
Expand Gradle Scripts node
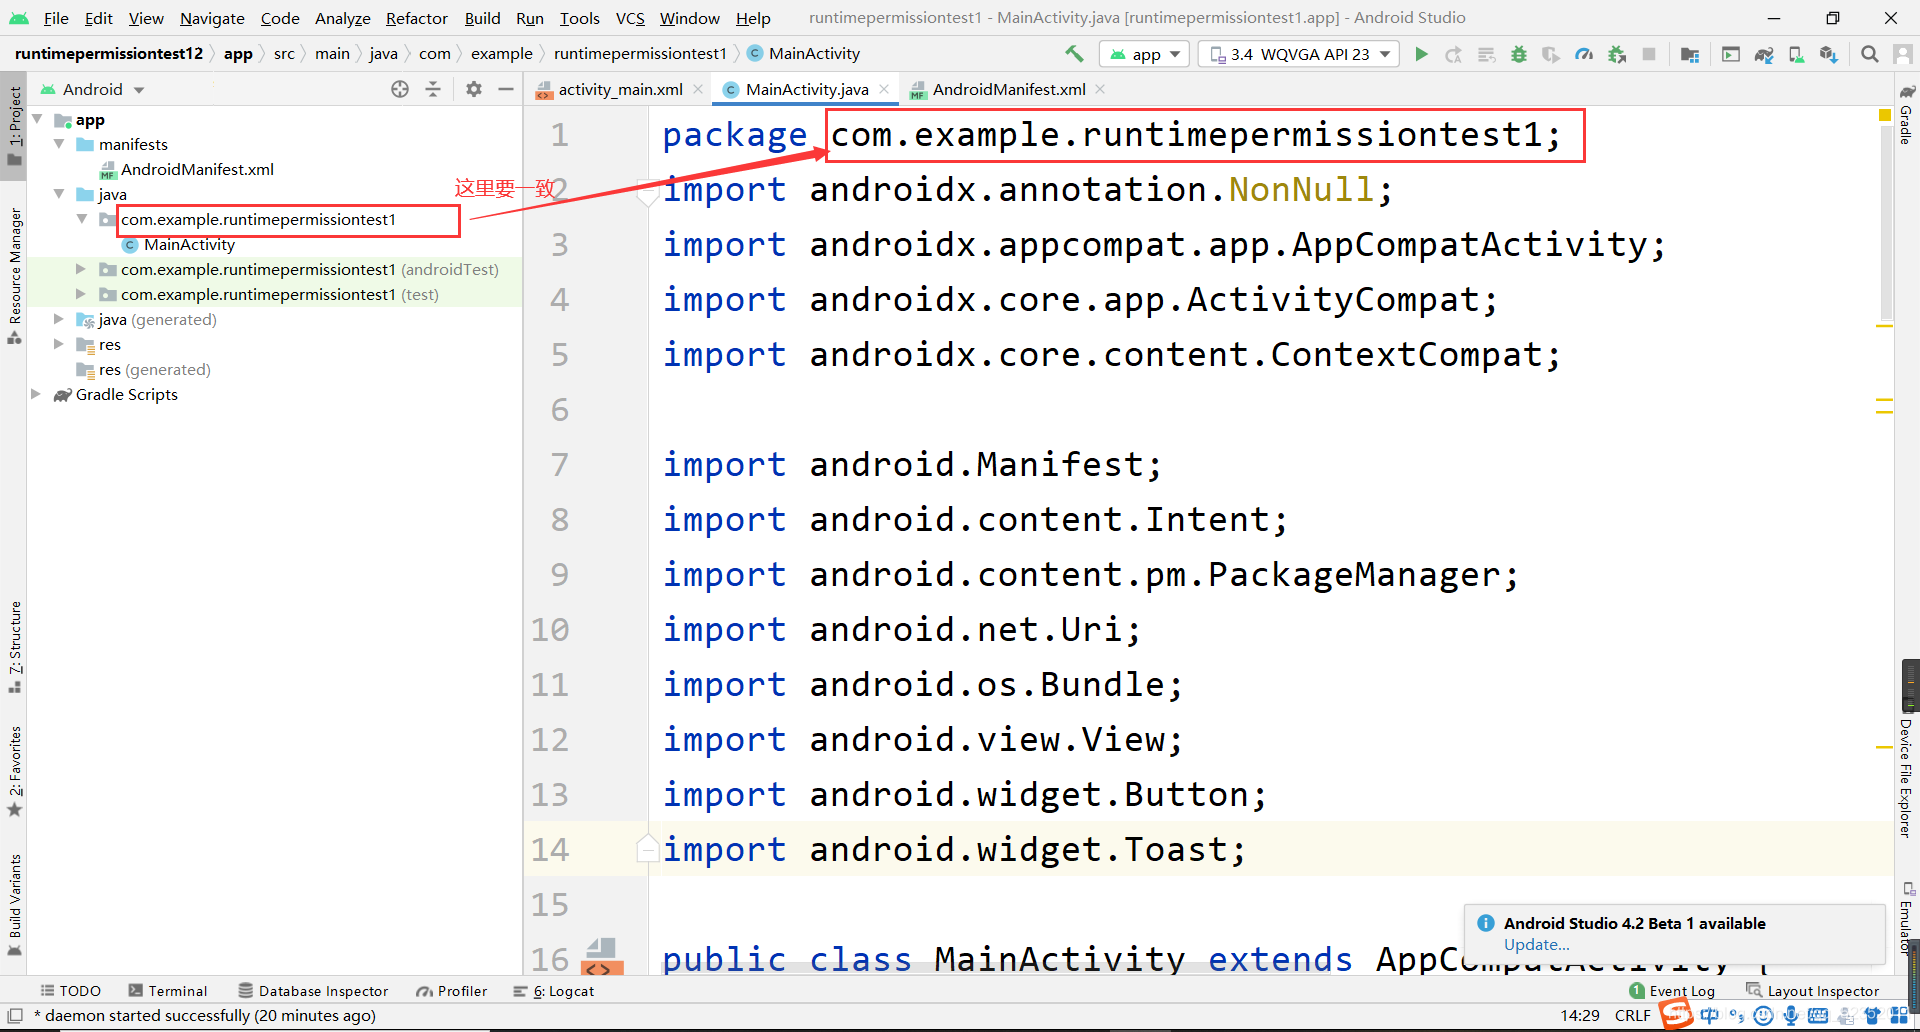coord(37,394)
